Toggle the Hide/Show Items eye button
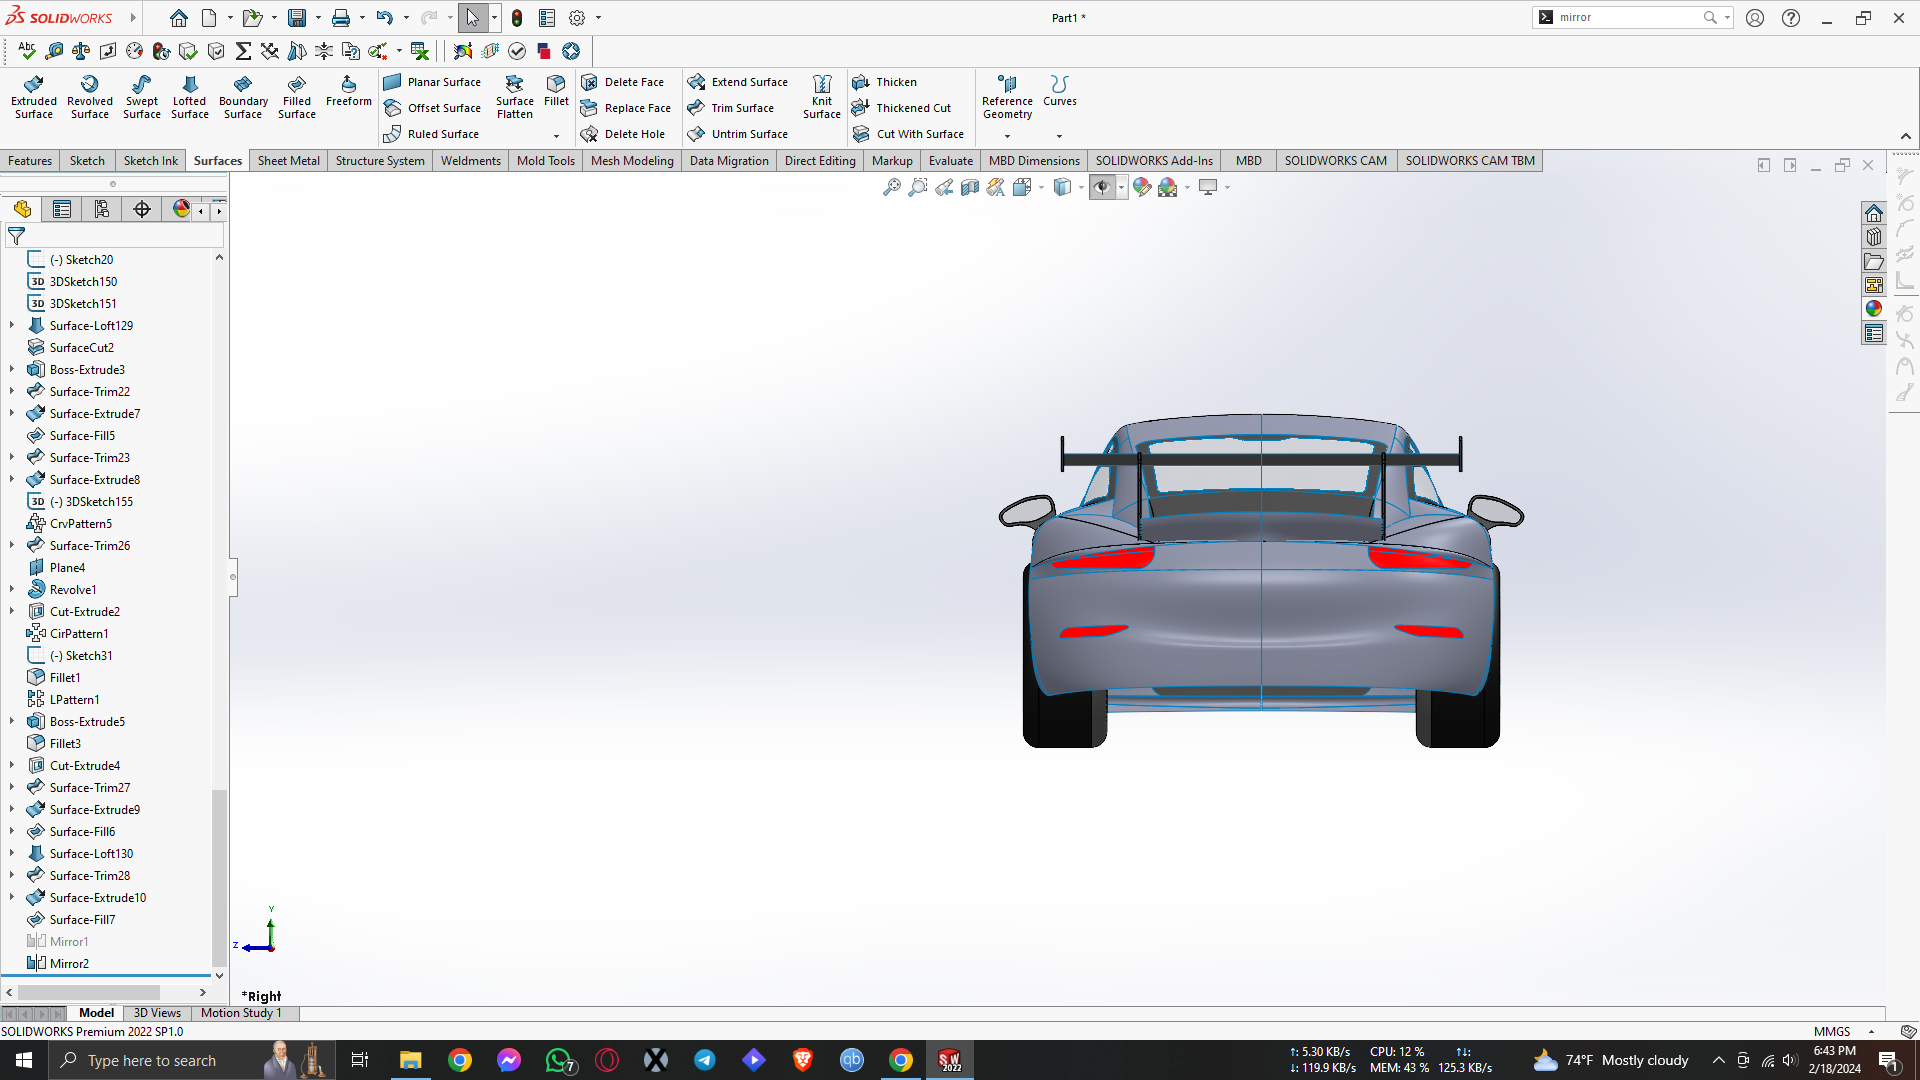This screenshot has width=1920, height=1080. pos(1101,187)
